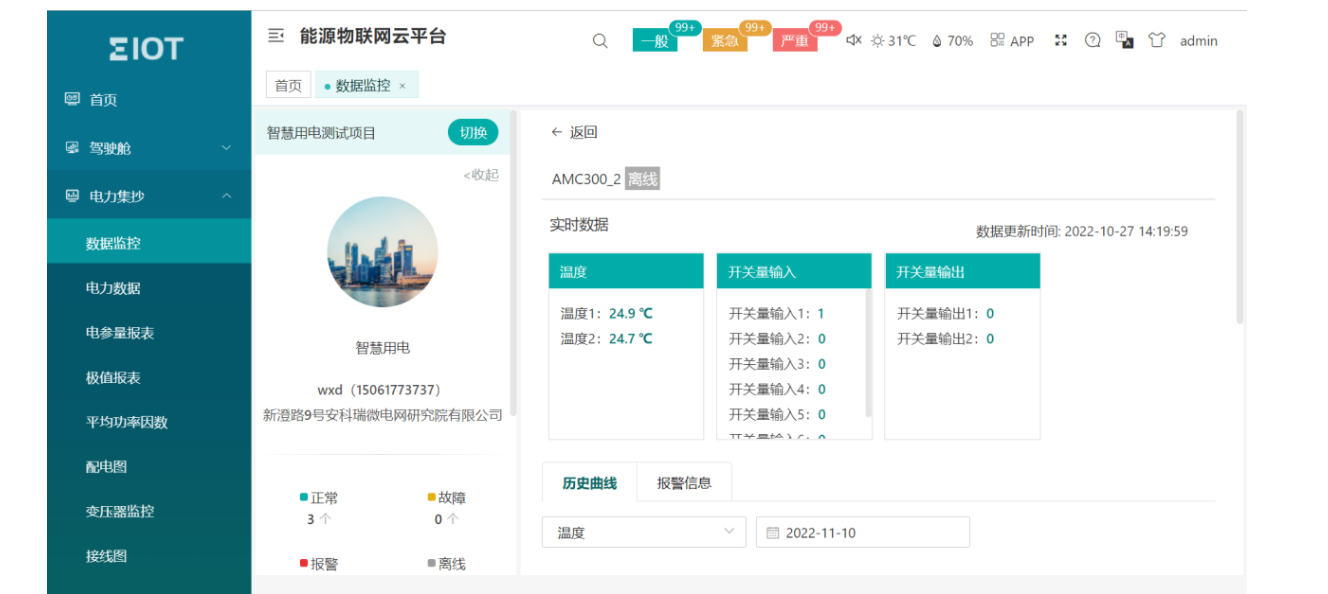Click the 切换 project button
Image resolution: width=1328 pixels, height=594 pixels.
(x=473, y=133)
